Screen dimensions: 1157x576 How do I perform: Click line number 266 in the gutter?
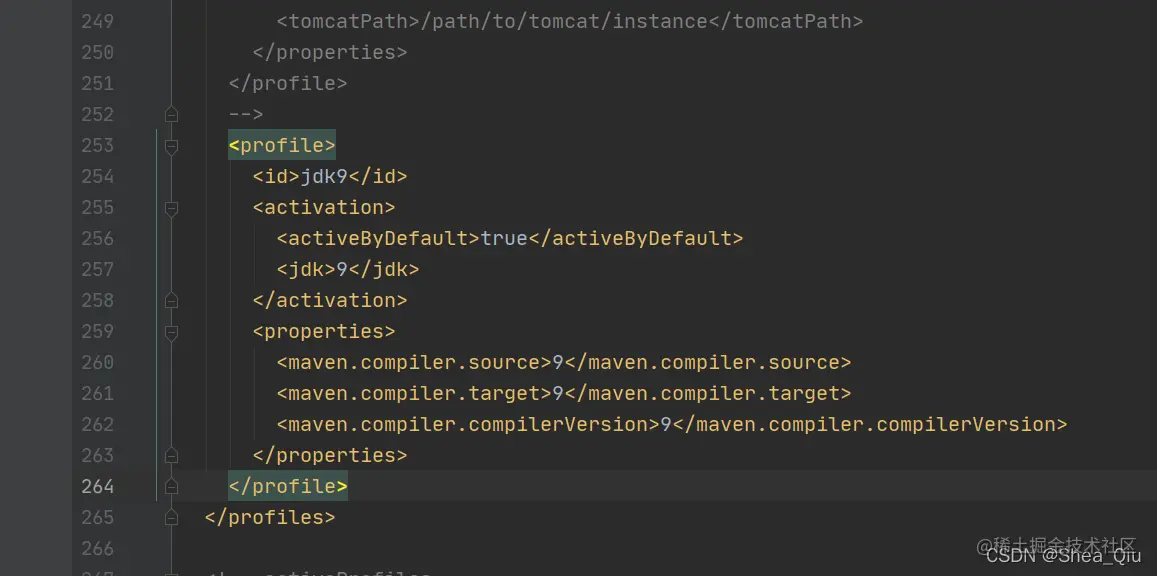97,549
